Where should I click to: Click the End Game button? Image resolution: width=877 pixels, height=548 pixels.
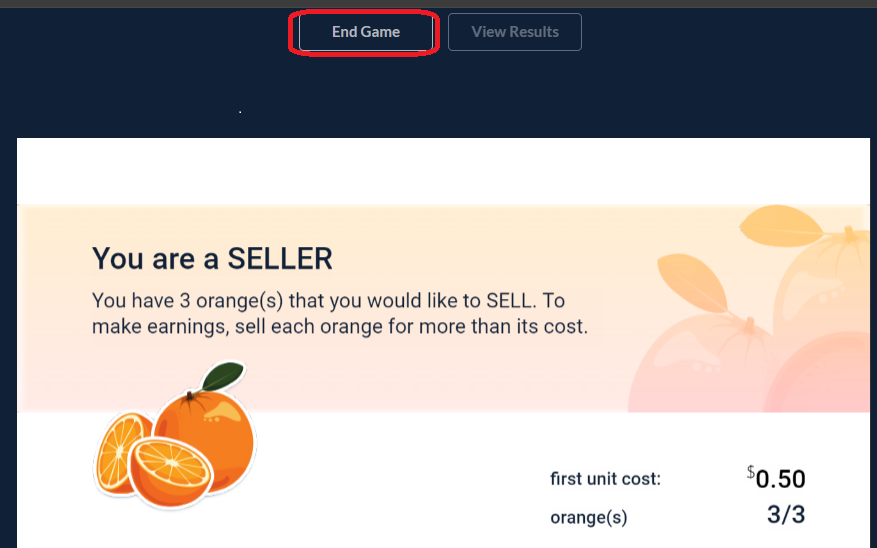pyautogui.click(x=366, y=32)
